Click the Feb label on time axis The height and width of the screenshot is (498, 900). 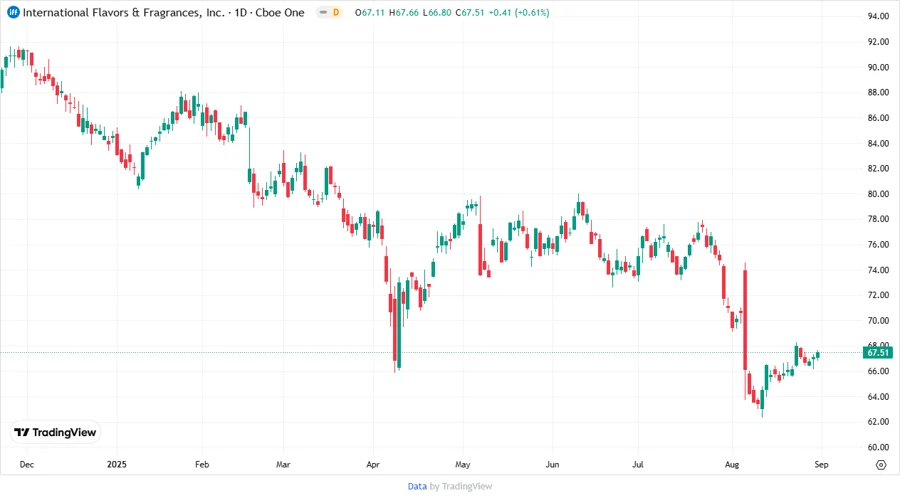pos(202,464)
